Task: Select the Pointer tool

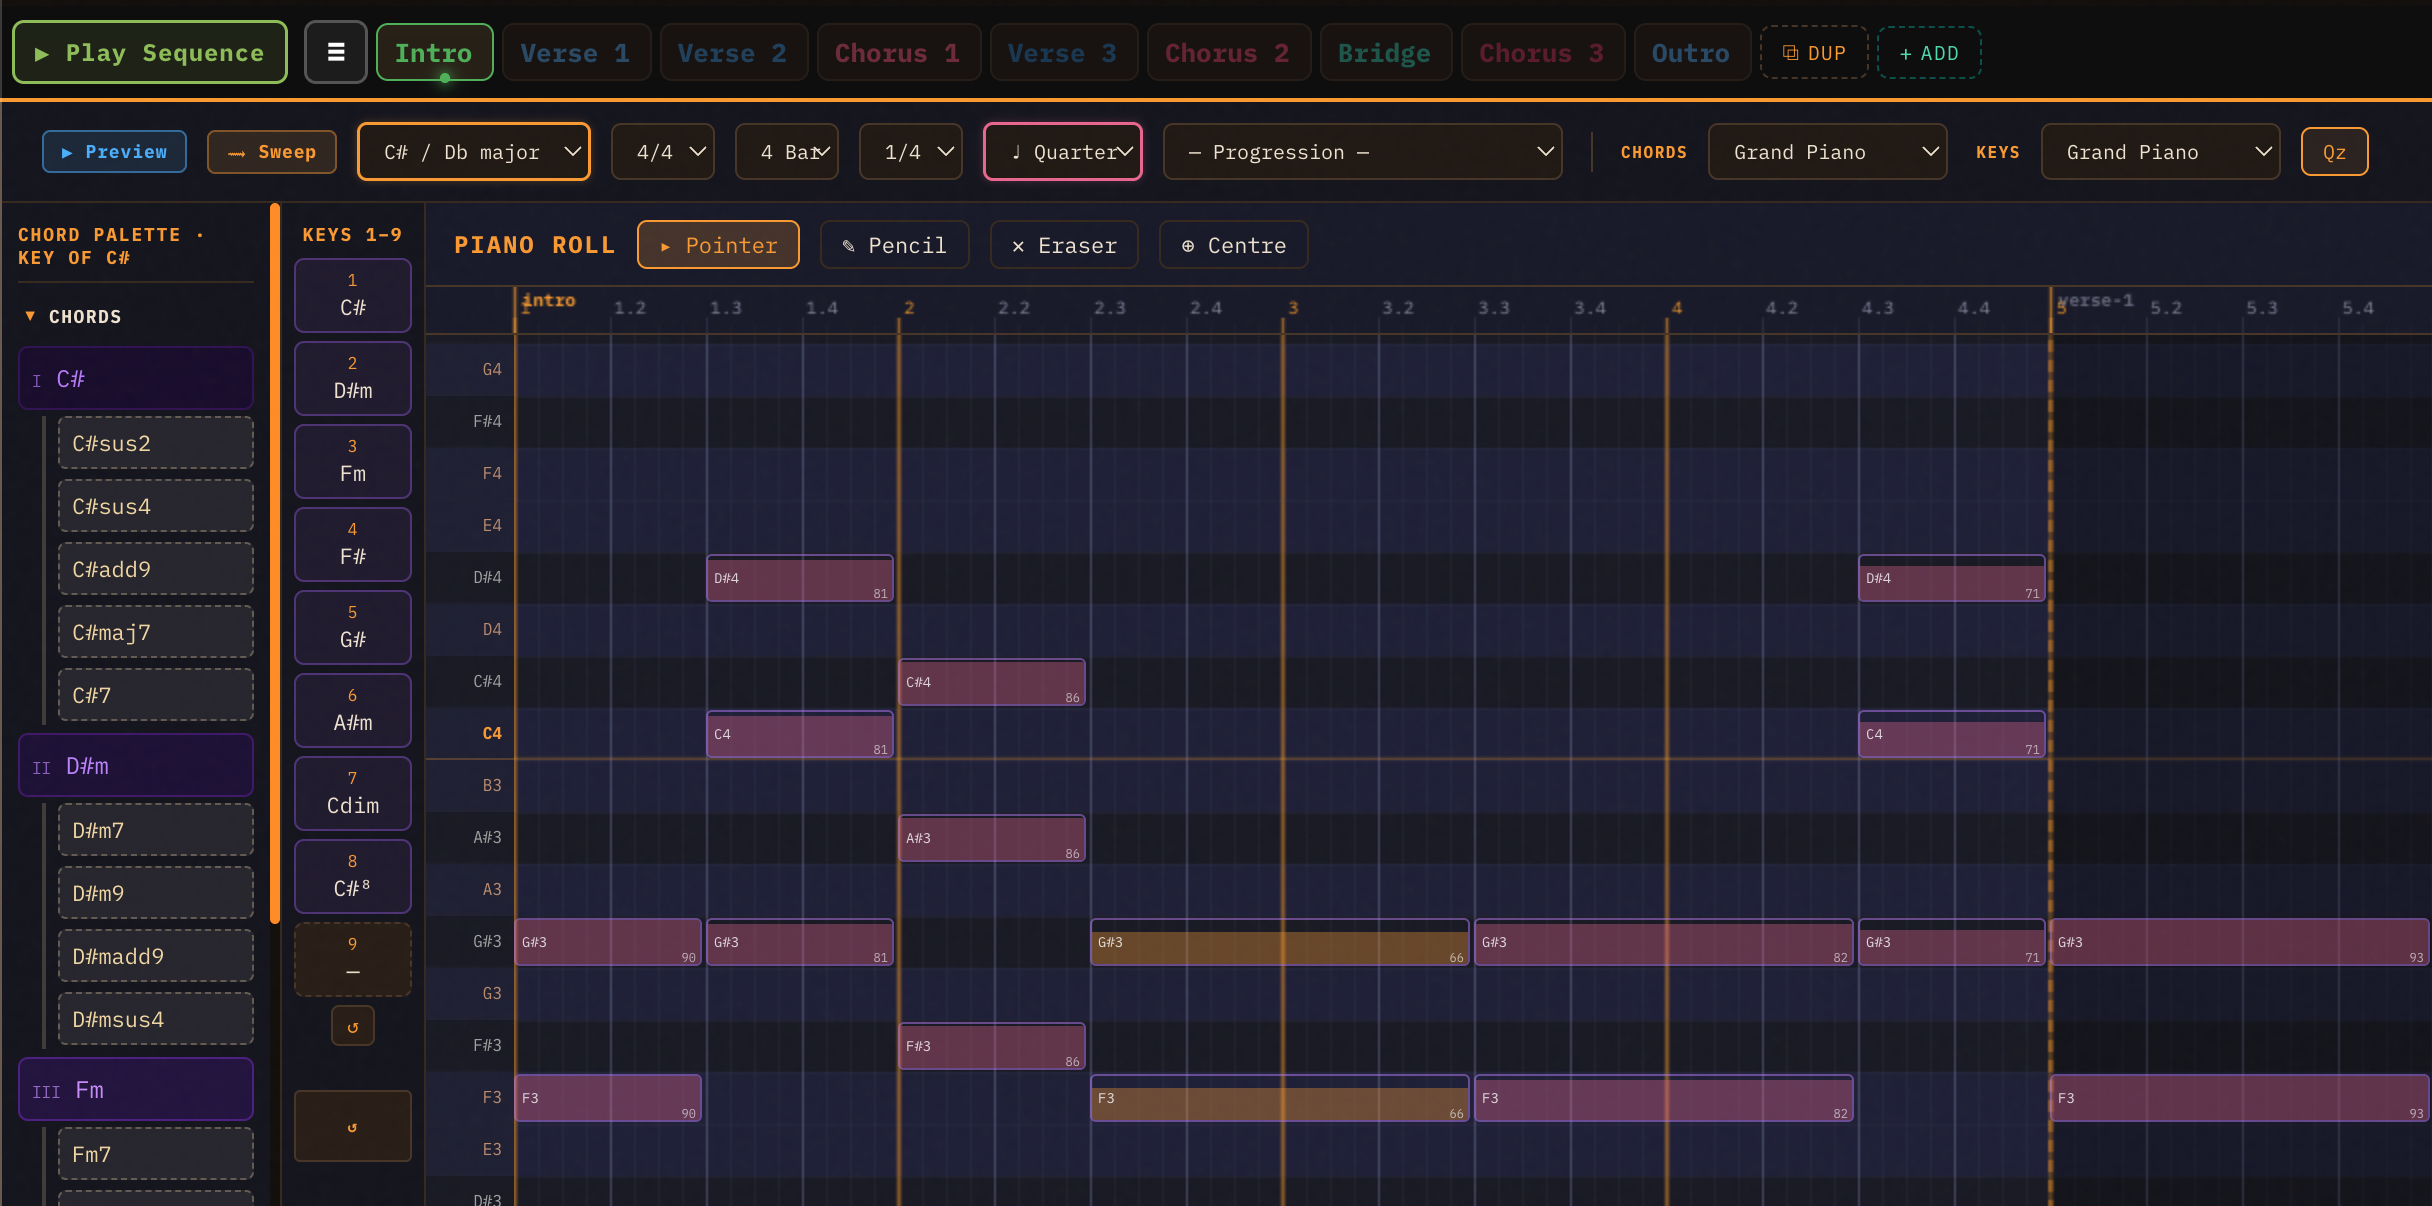Action: click(x=718, y=245)
